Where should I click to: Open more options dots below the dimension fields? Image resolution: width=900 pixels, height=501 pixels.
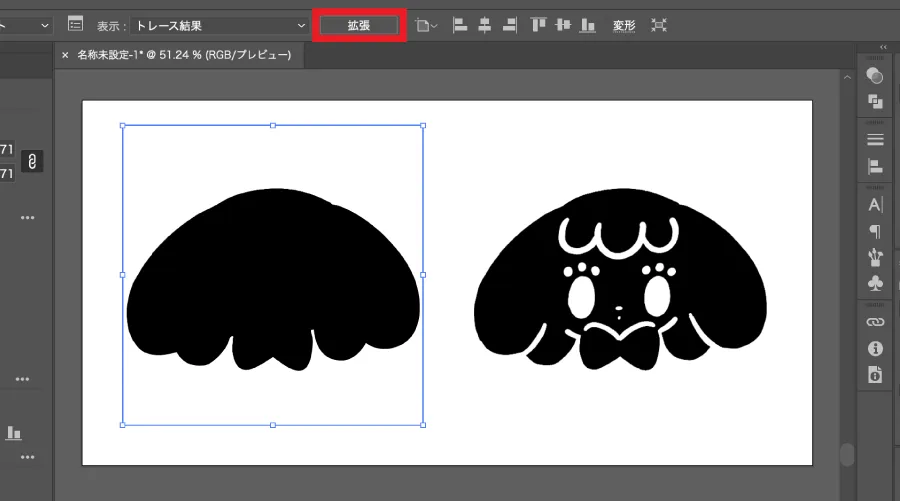pos(28,218)
